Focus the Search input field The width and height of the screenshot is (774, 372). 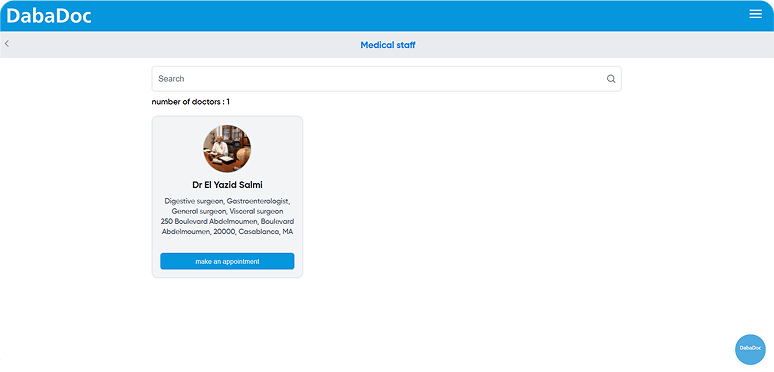click(386, 79)
